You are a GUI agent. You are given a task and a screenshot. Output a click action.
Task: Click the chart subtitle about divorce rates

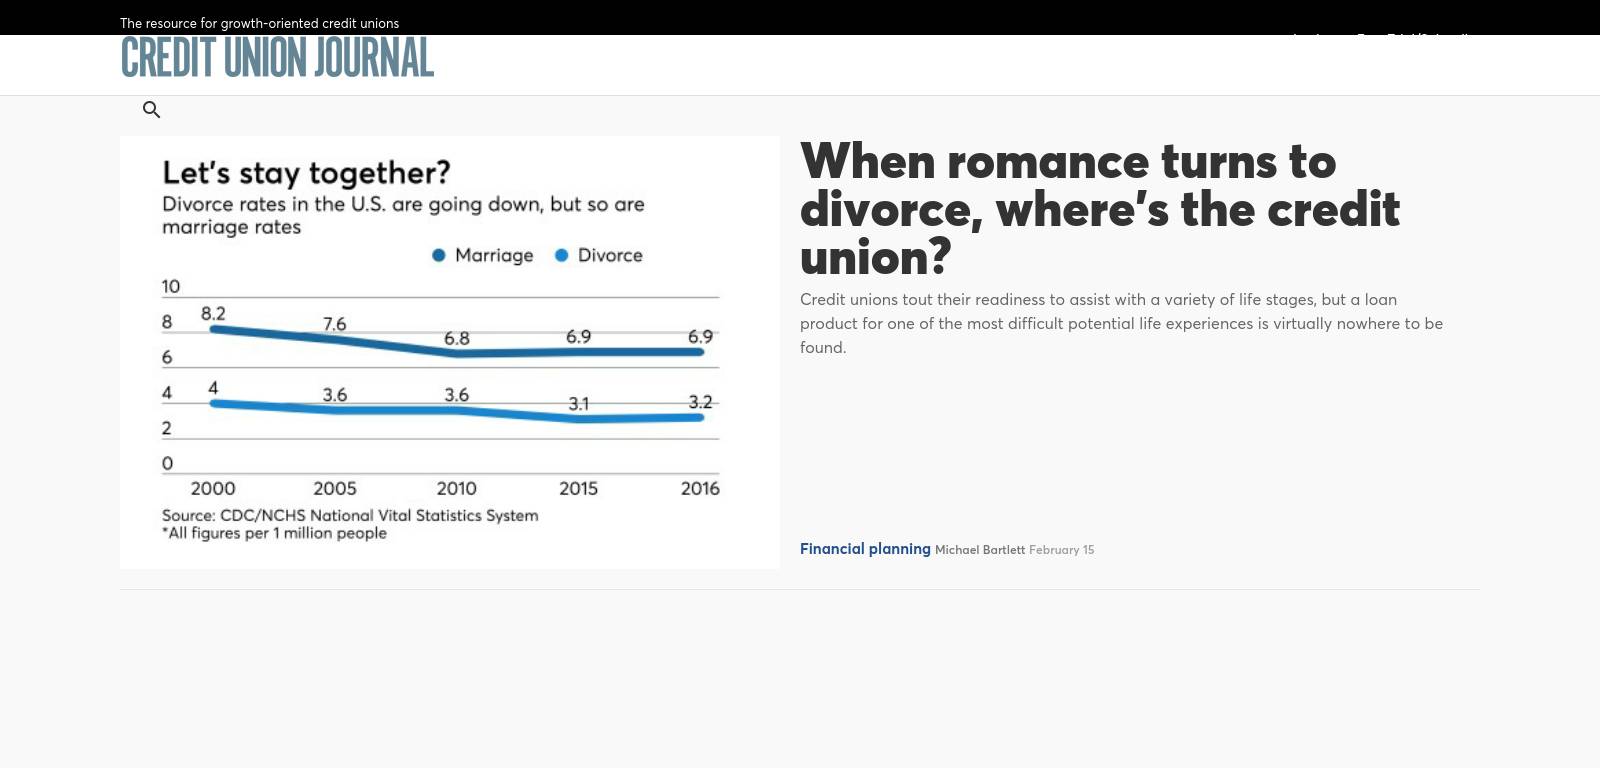[x=403, y=215]
